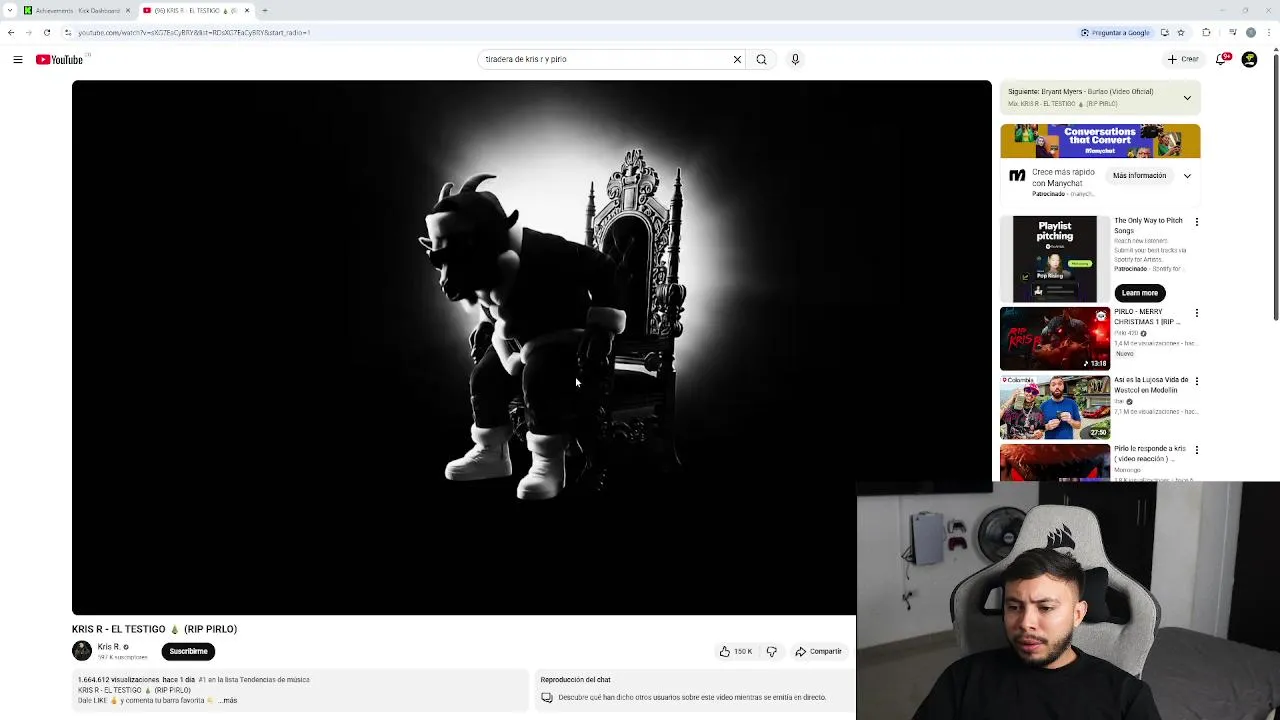Open options for Pirlo le responde a kris
The height and width of the screenshot is (720, 1280).
pyautogui.click(x=1197, y=451)
